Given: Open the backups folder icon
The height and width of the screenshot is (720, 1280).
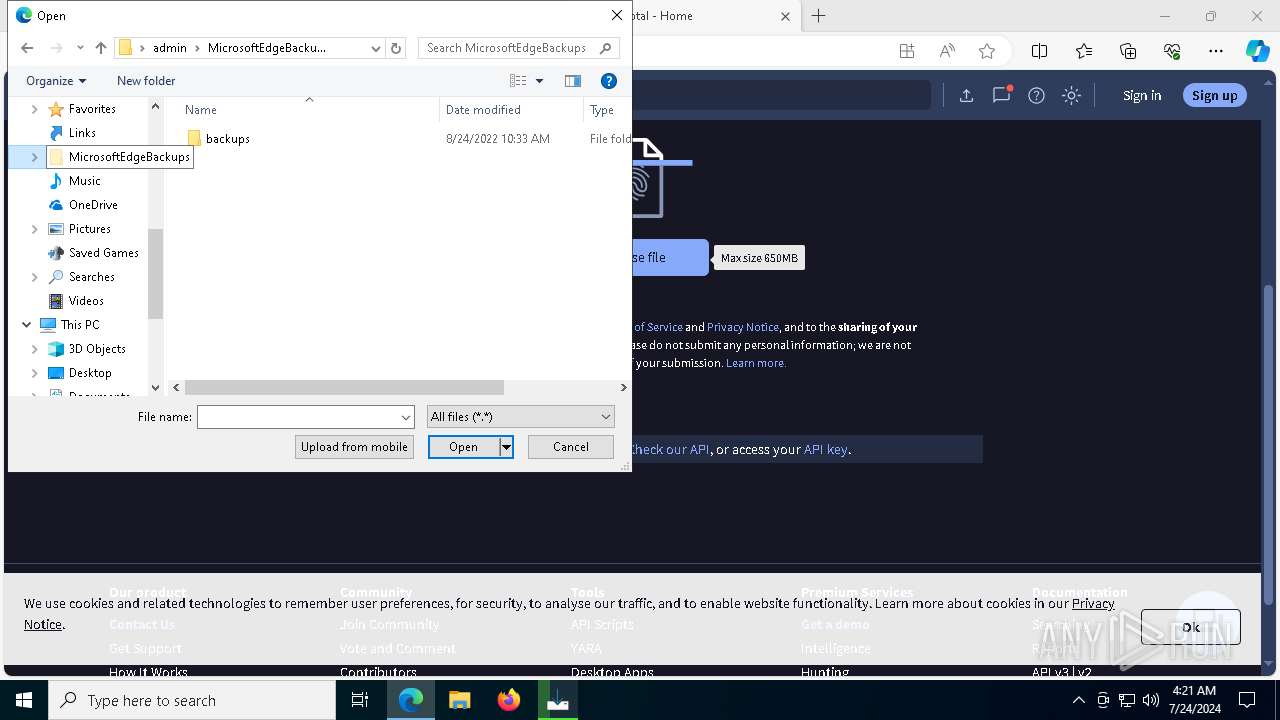Looking at the screenshot, I should coord(194,139).
